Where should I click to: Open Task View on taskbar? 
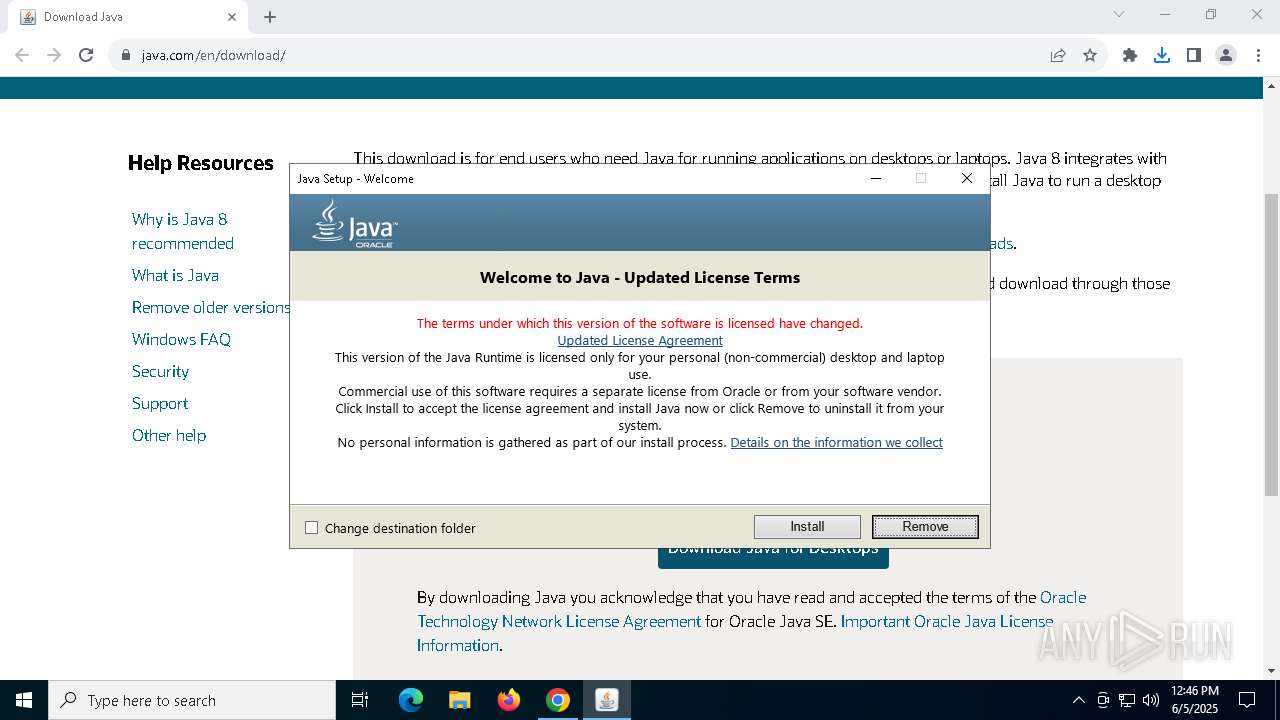coord(360,700)
